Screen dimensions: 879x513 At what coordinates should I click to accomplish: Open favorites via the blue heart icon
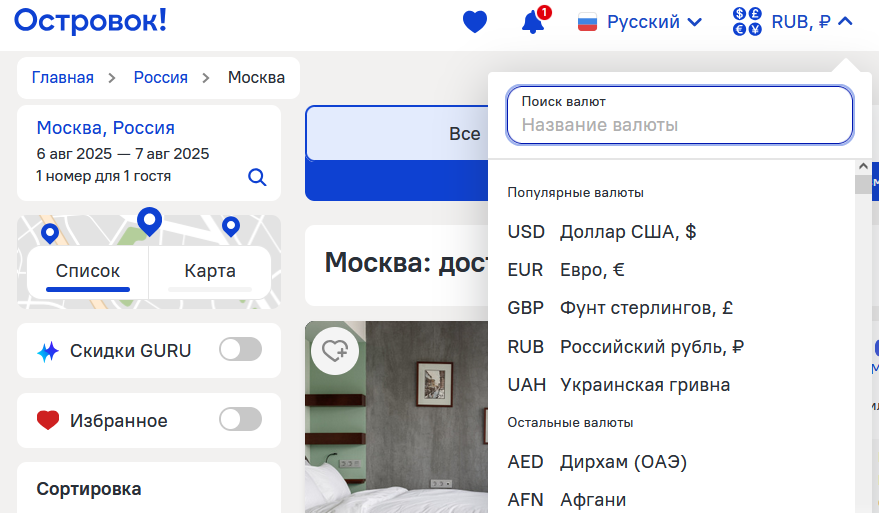[475, 22]
